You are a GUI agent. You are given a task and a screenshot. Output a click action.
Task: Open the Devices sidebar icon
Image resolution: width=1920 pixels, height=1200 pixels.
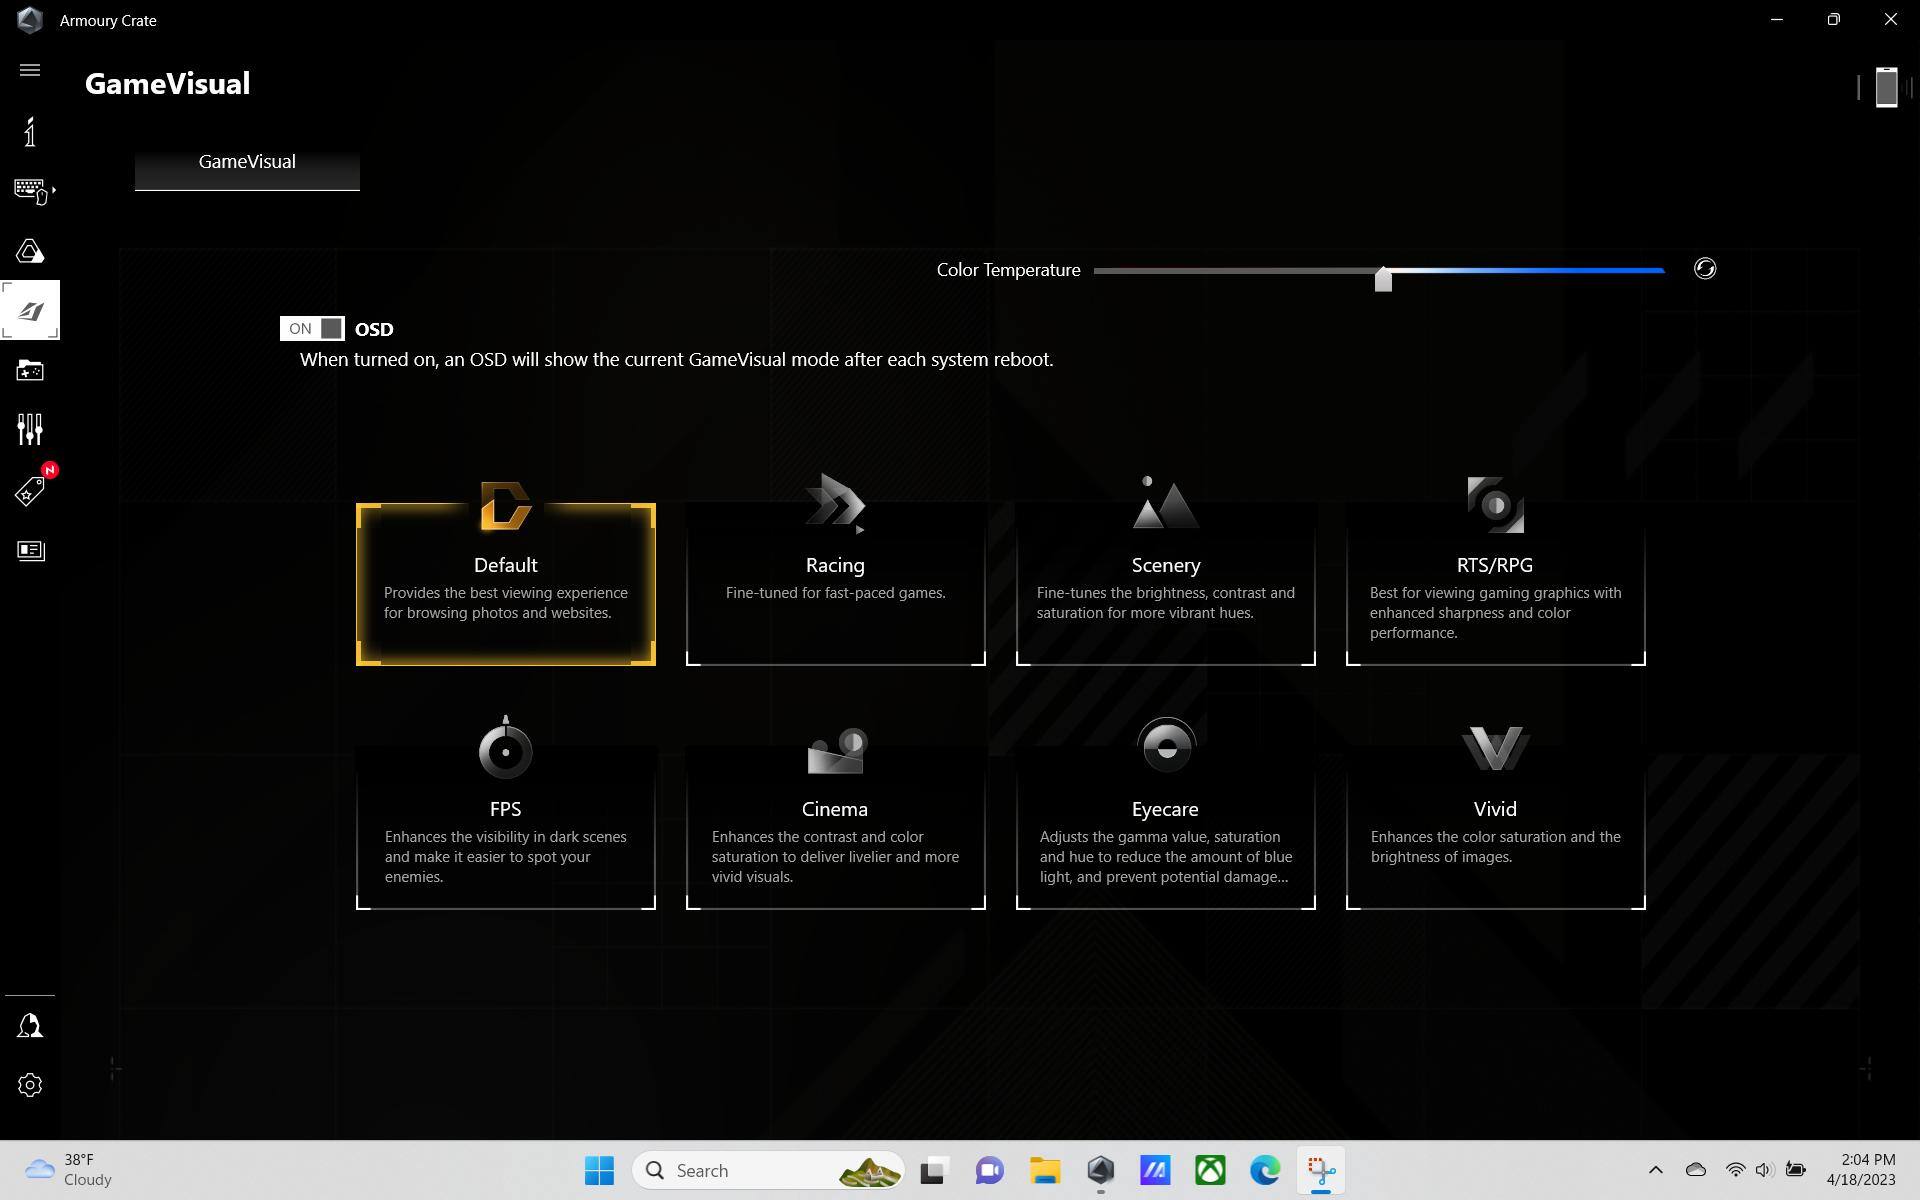coord(29,190)
